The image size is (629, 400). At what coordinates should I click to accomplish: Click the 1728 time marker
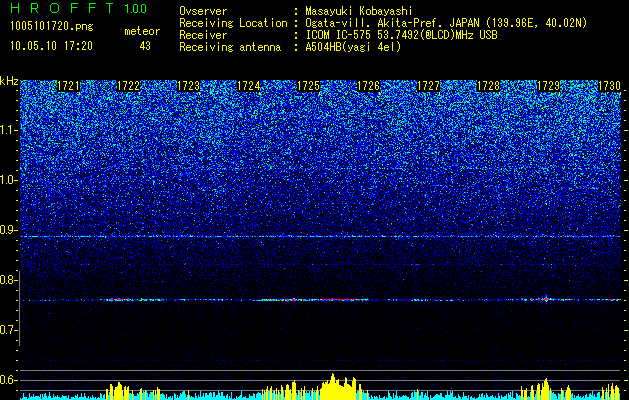point(489,86)
